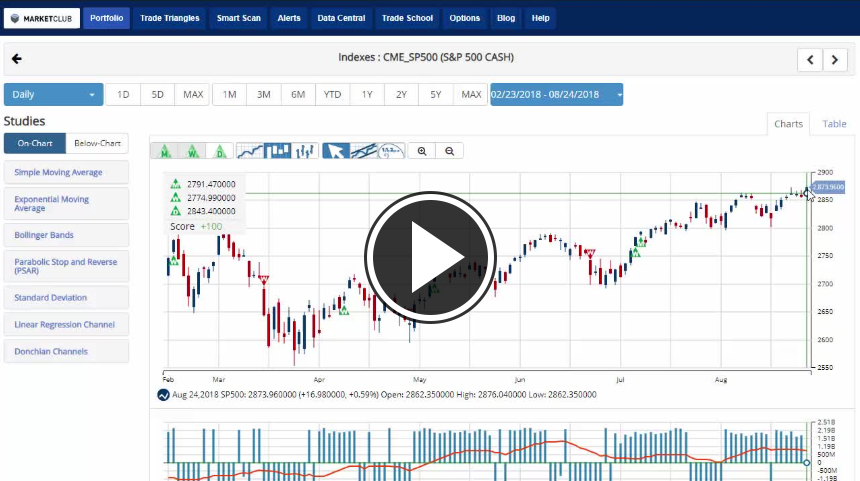This screenshot has width=860, height=481.
Task: Open the date range dropdown
Action: point(556,95)
